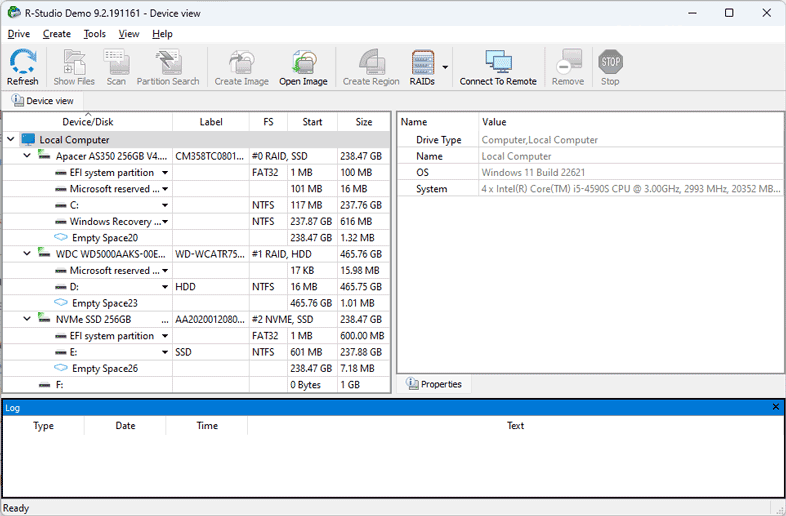Click the Local Computer monitor icon

coord(29,139)
